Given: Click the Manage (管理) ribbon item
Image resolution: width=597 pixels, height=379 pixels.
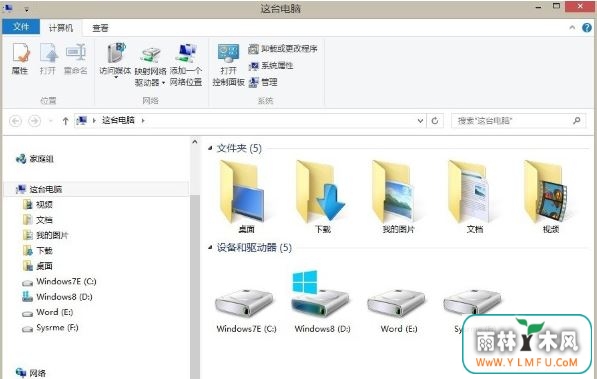Looking at the screenshot, I should click(x=263, y=82).
